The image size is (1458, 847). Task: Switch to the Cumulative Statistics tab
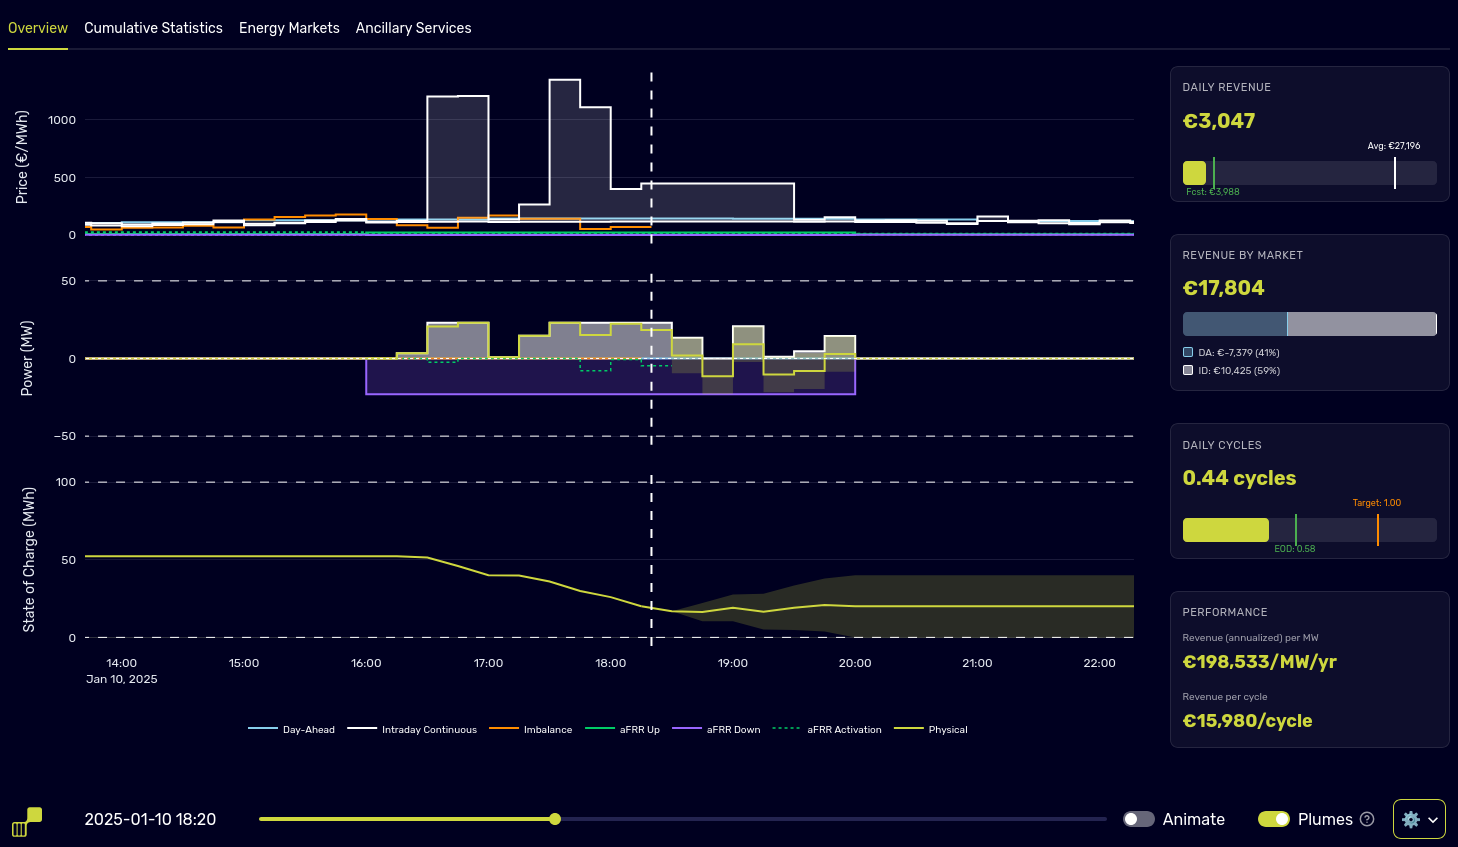[x=153, y=27]
